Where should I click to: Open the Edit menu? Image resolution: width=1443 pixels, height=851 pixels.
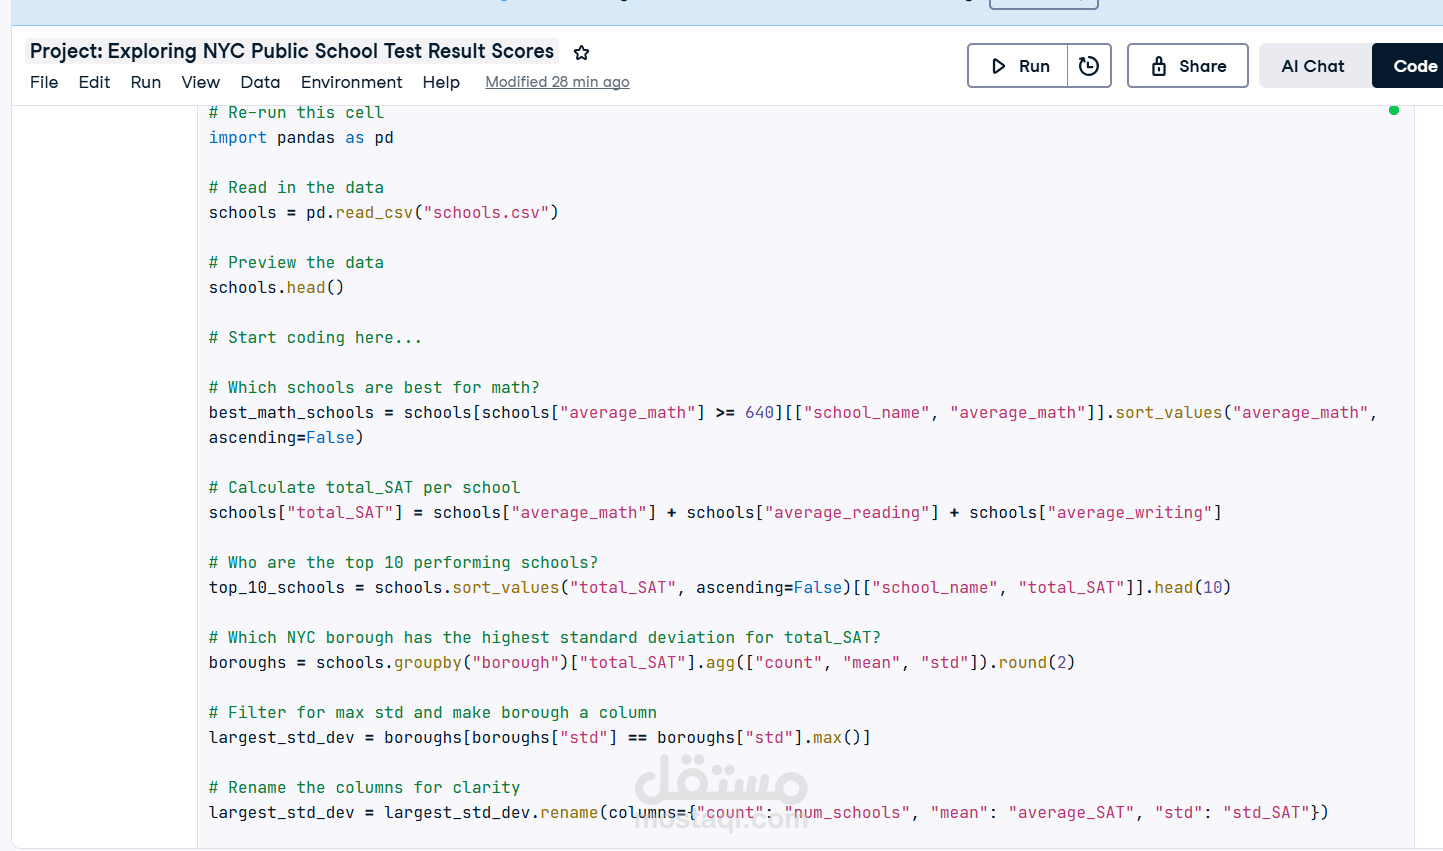[94, 82]
